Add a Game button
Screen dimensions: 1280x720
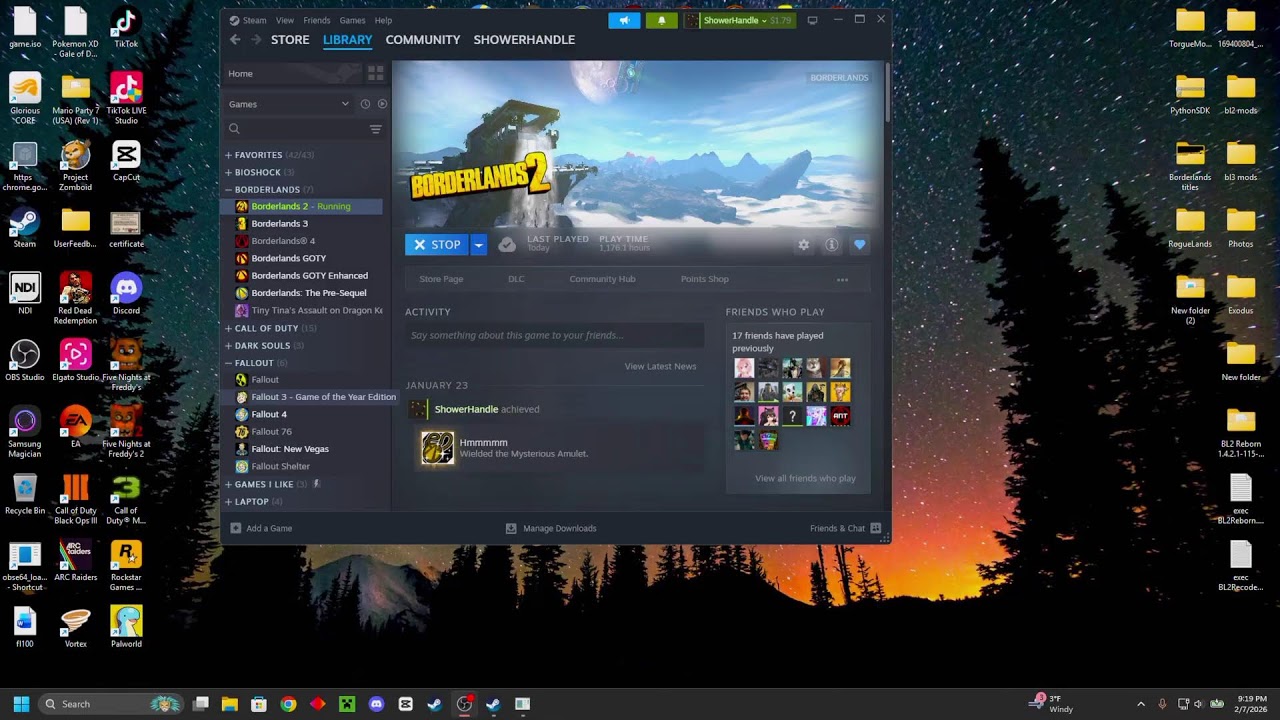pos(261,528)
